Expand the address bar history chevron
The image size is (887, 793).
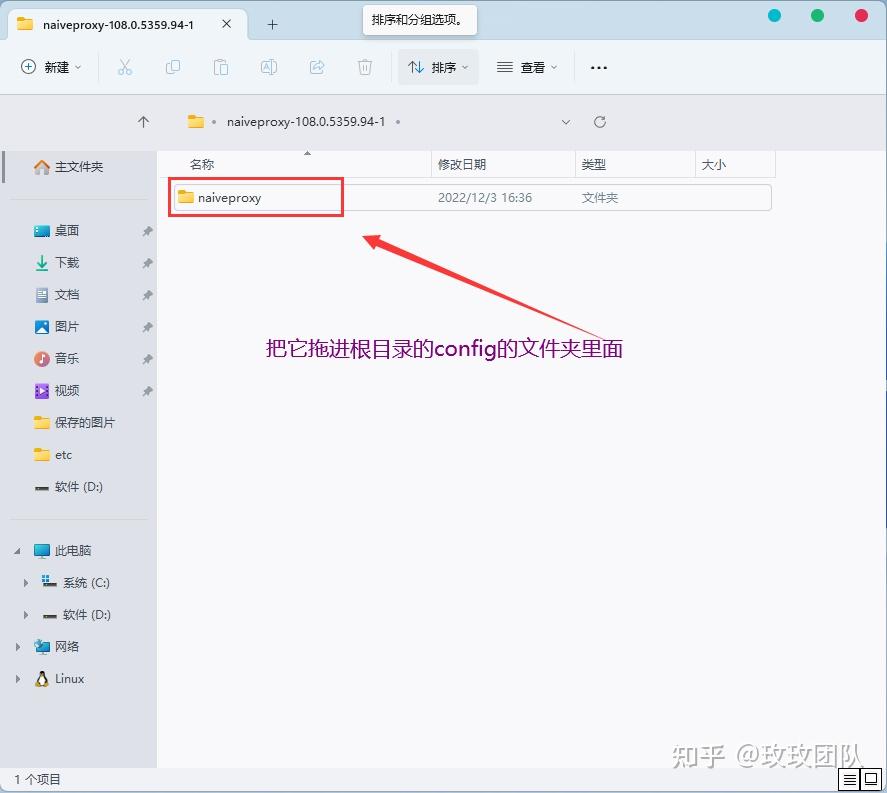coord(566,122)
